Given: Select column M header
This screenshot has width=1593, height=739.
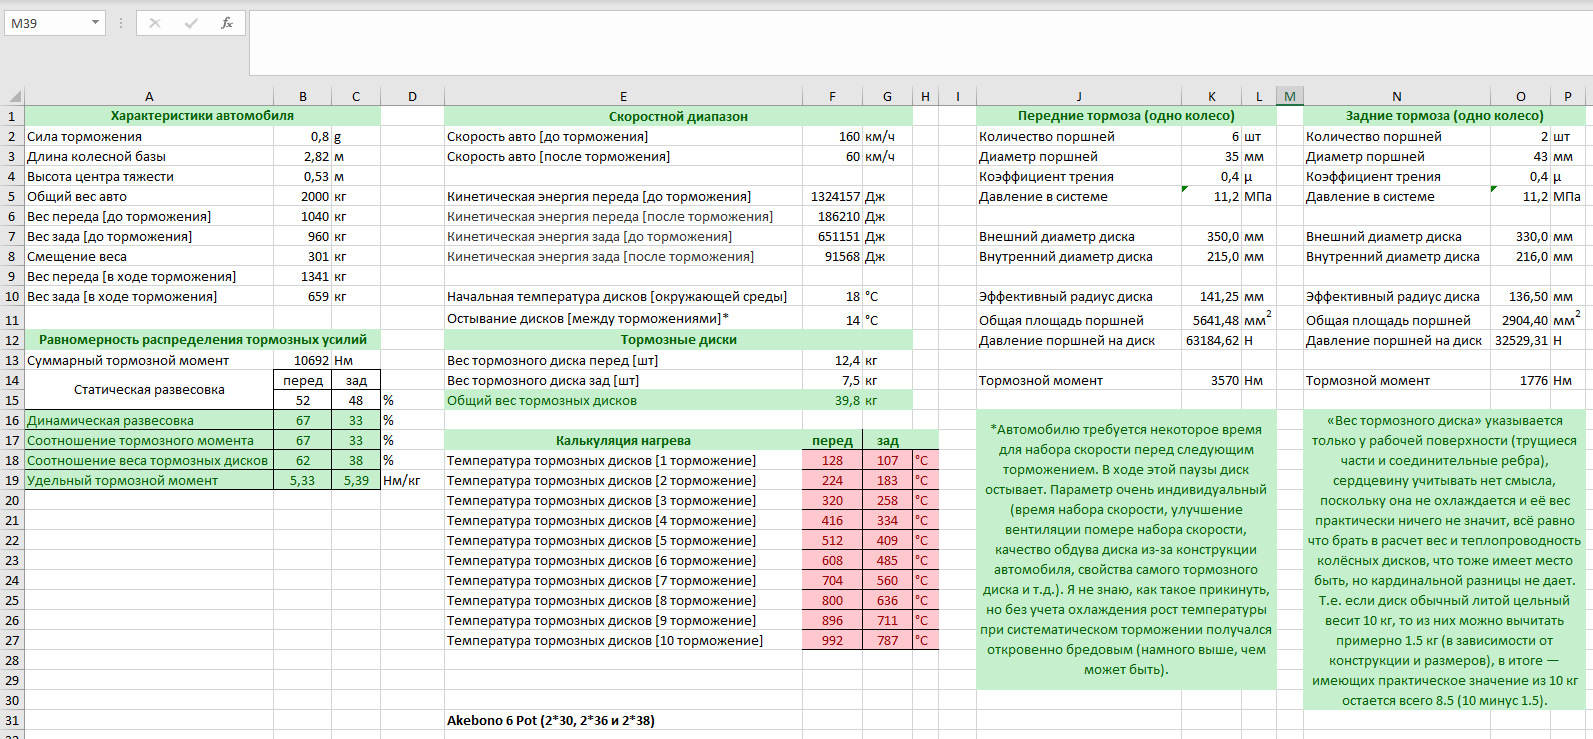Looking at the screenshot, I should click(1290, 97).
